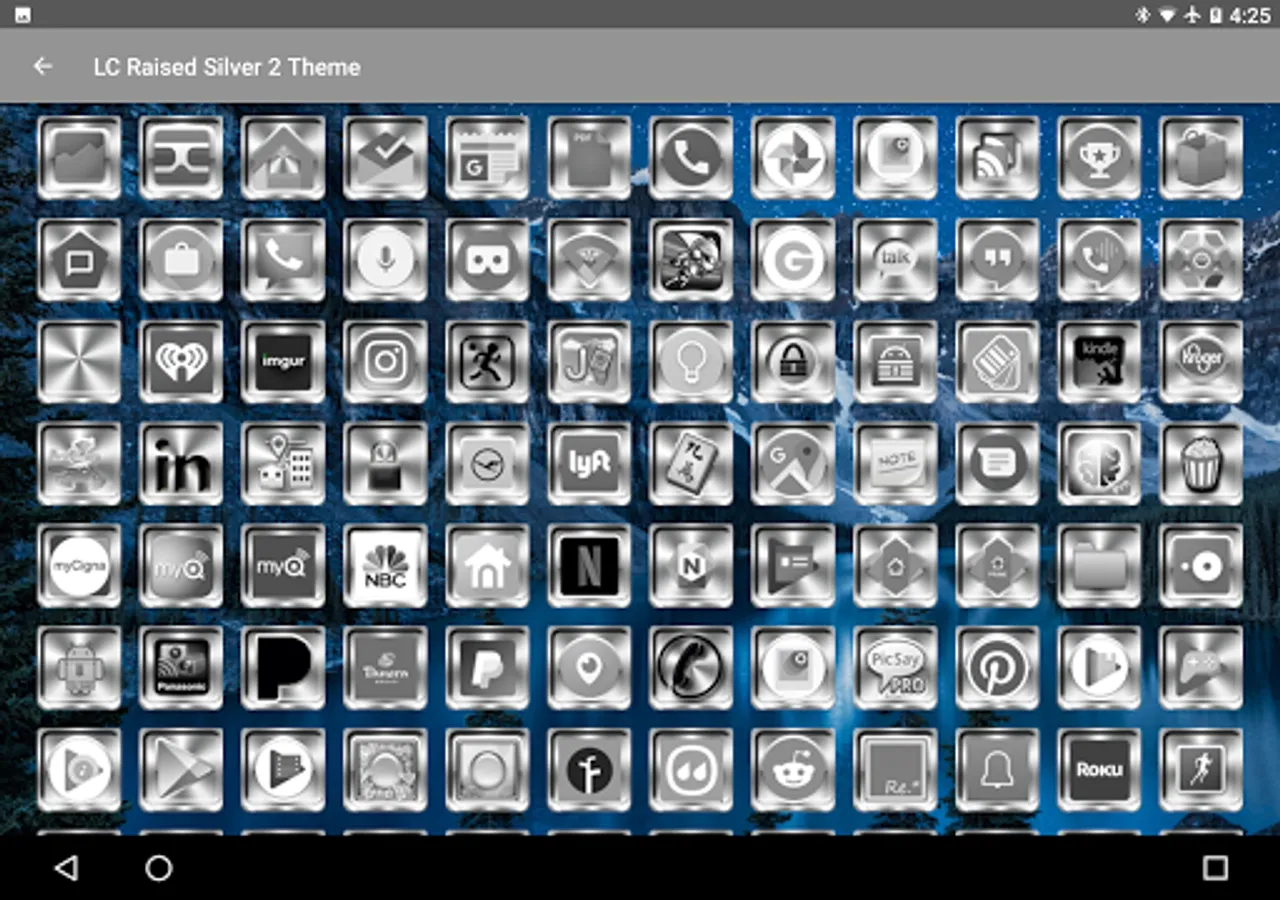
Task: Select the Google Photos pinwheel icon
Action: click(793, 157)
